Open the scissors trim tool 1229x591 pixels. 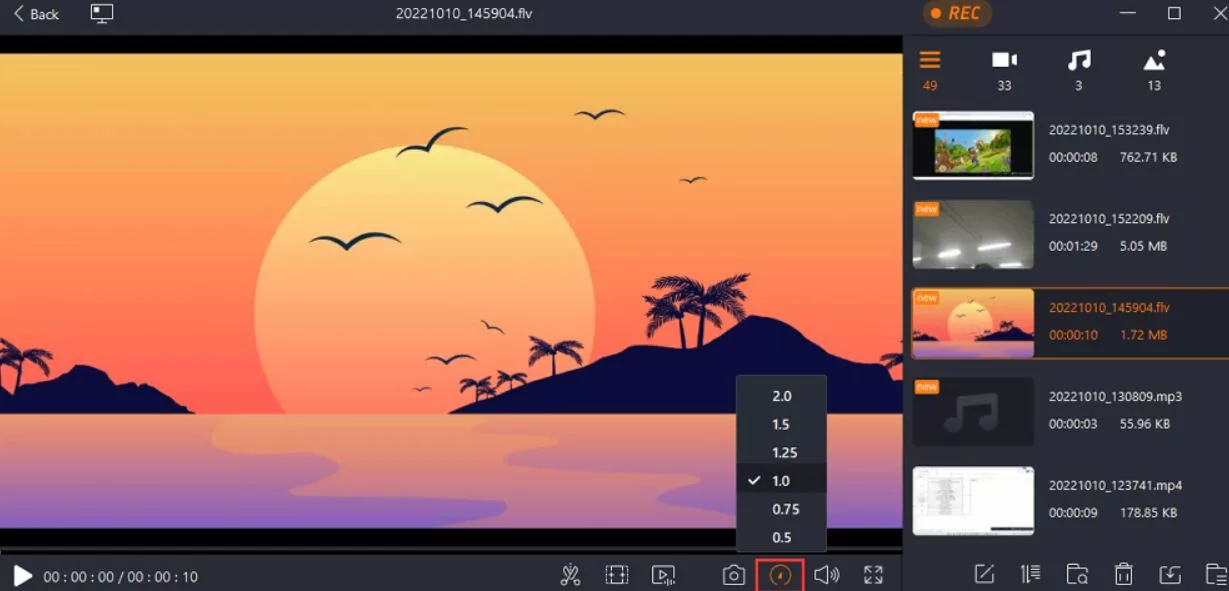coord(570,575)
